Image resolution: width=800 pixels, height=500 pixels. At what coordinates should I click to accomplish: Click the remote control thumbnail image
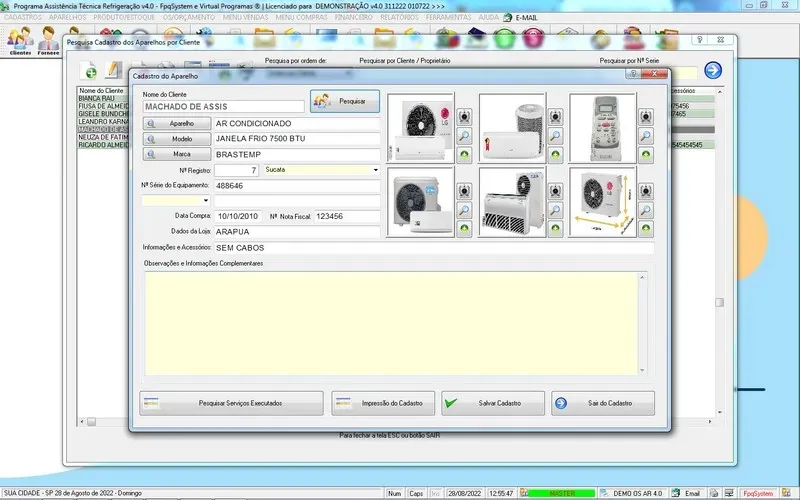point(603,128)
